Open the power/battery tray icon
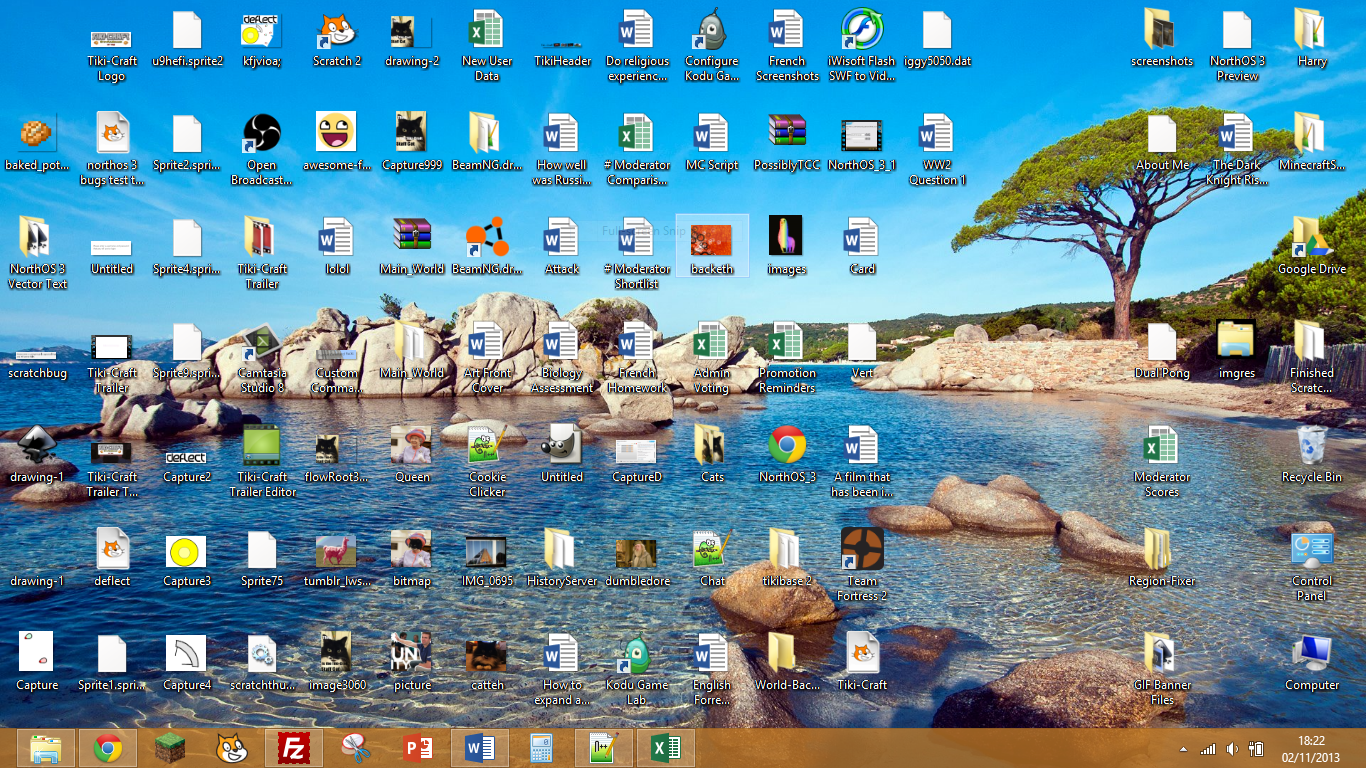This screenshot has height=768, width=1366. (x=1256, y=749)
